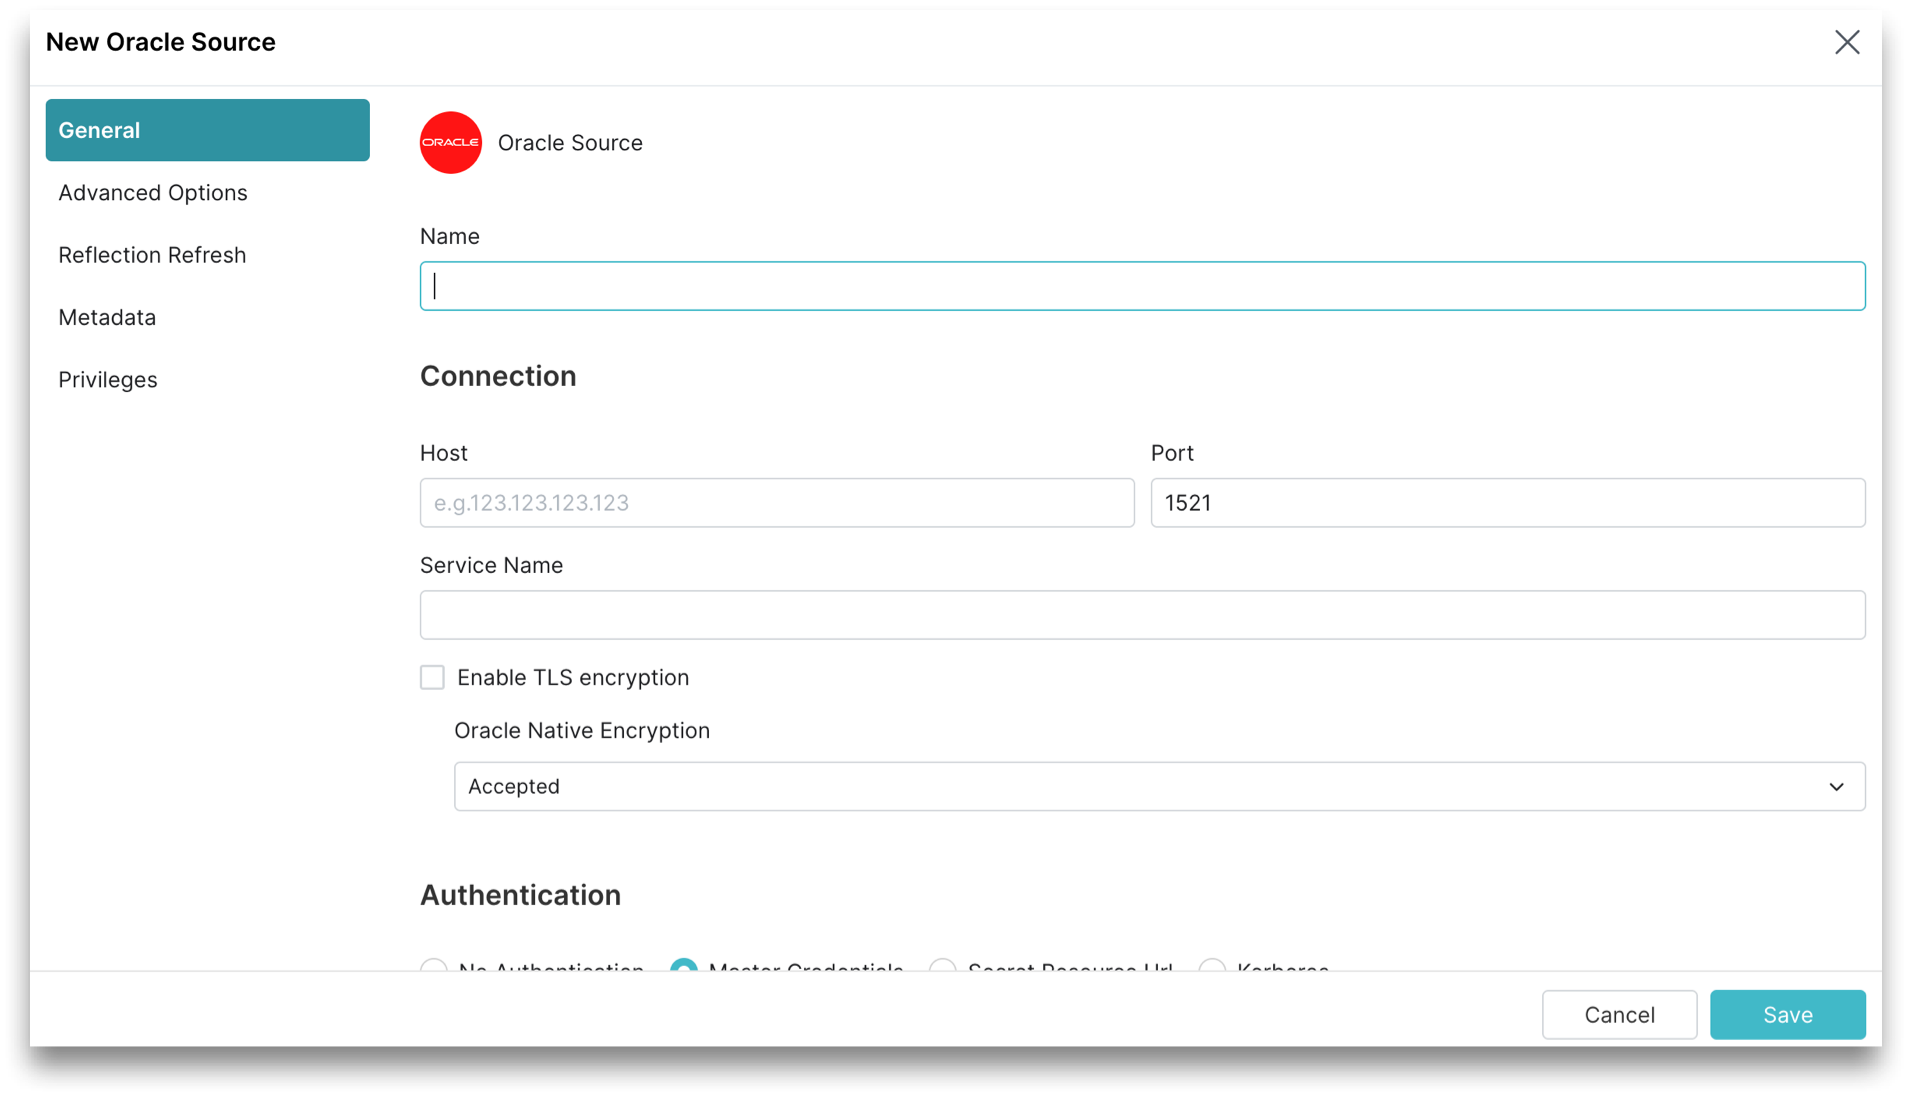Select the Kerberos authentication option
1912x1098 pixels.
(x=1211, y=969)
